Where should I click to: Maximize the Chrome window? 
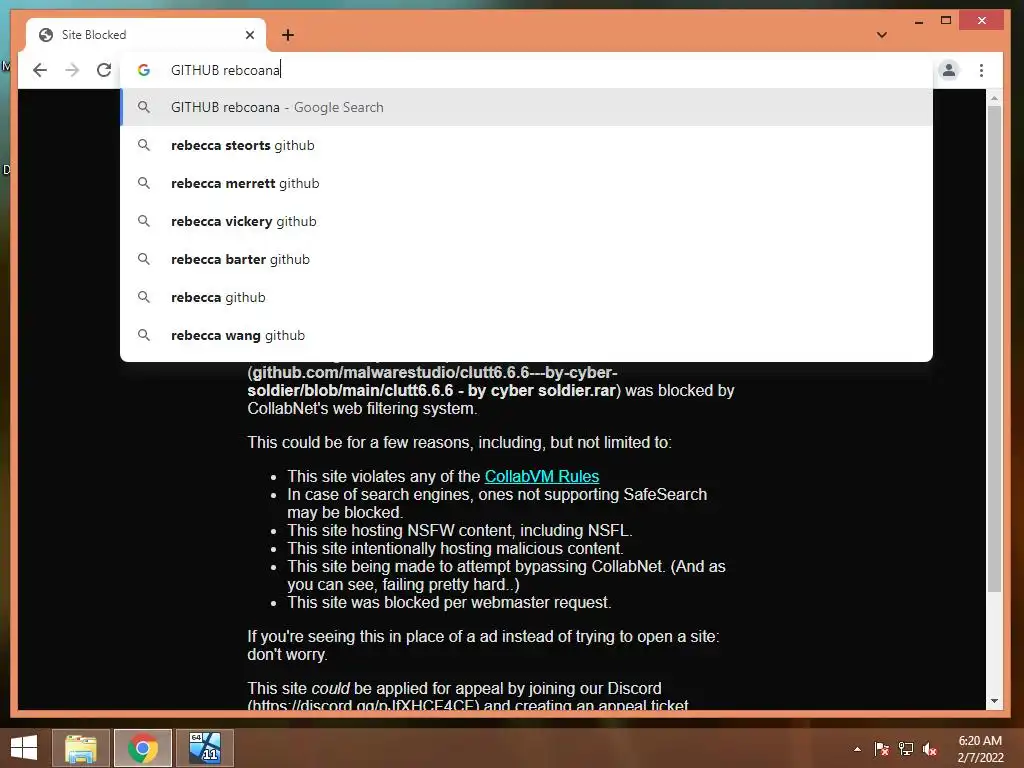tap(946, 21)
